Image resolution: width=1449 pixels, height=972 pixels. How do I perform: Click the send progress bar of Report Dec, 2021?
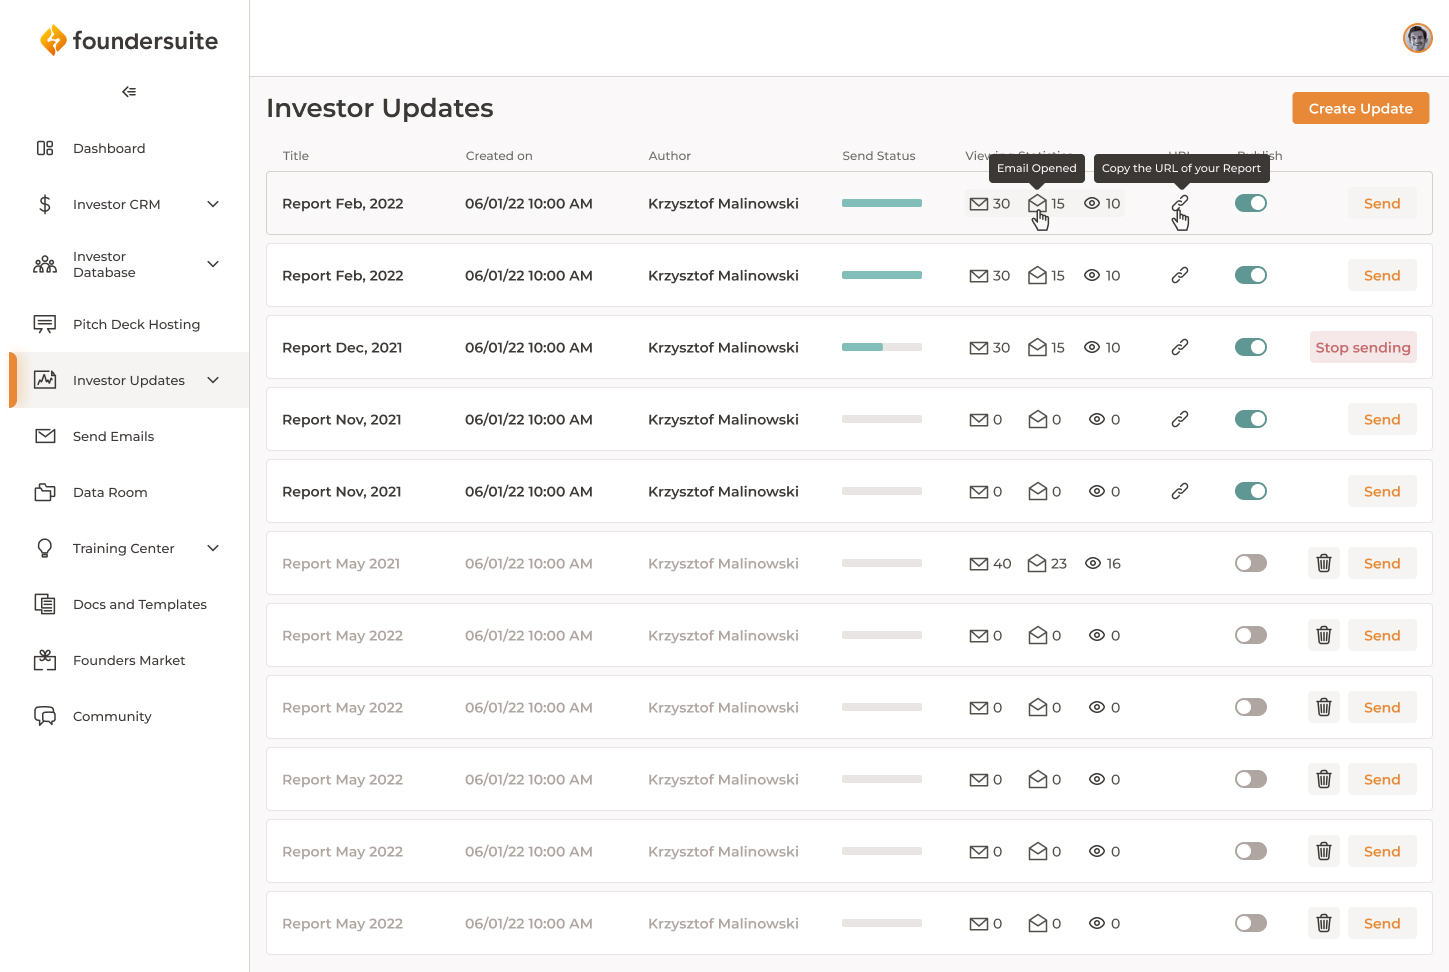pyautogui.click(x=881, y=347)
